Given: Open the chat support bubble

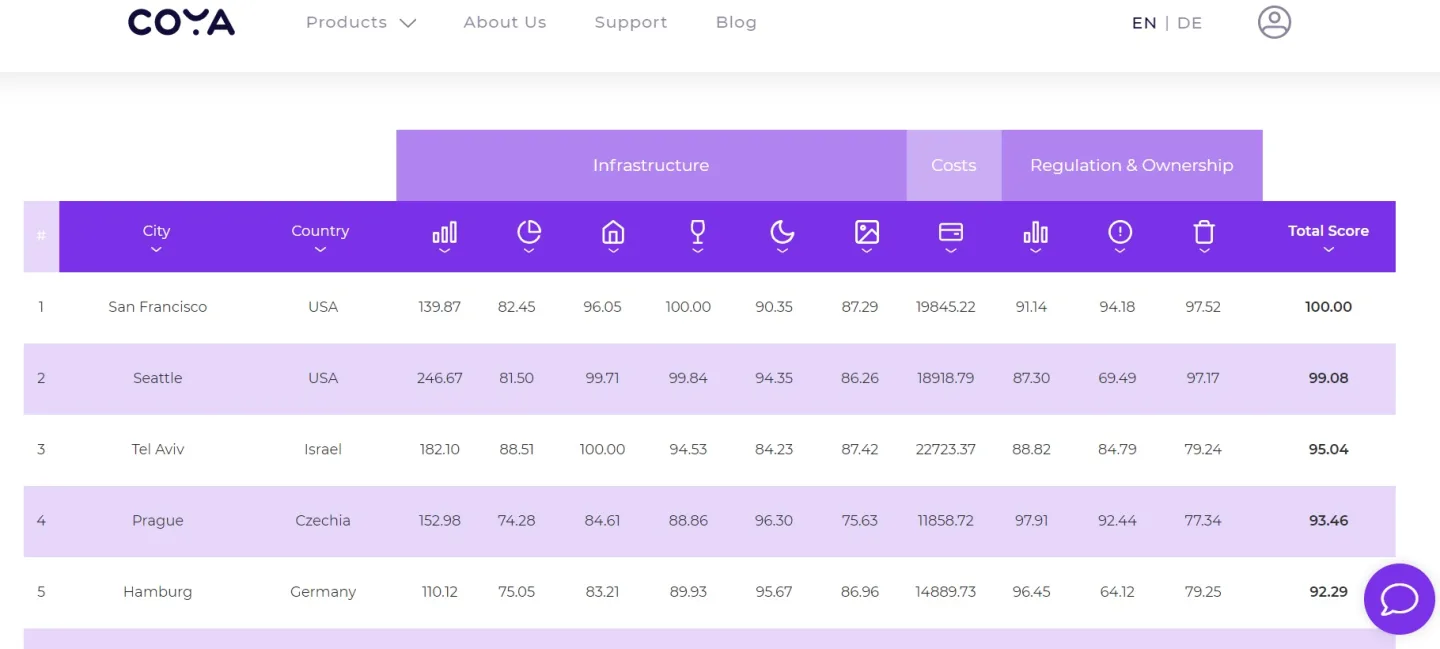Looking at the screenshot, I should click(x=1399, y=599).
